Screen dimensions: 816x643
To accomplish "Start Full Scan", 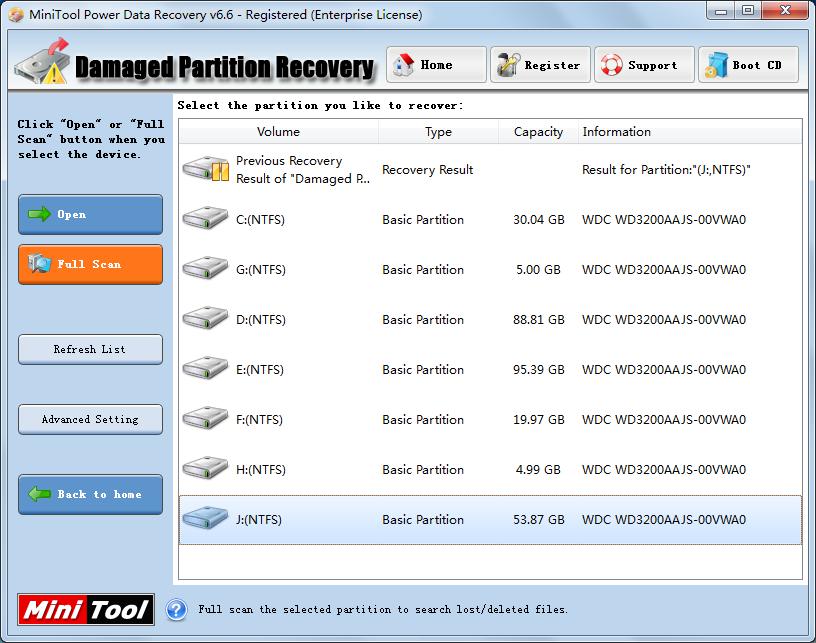I will (x=91, y=264).
